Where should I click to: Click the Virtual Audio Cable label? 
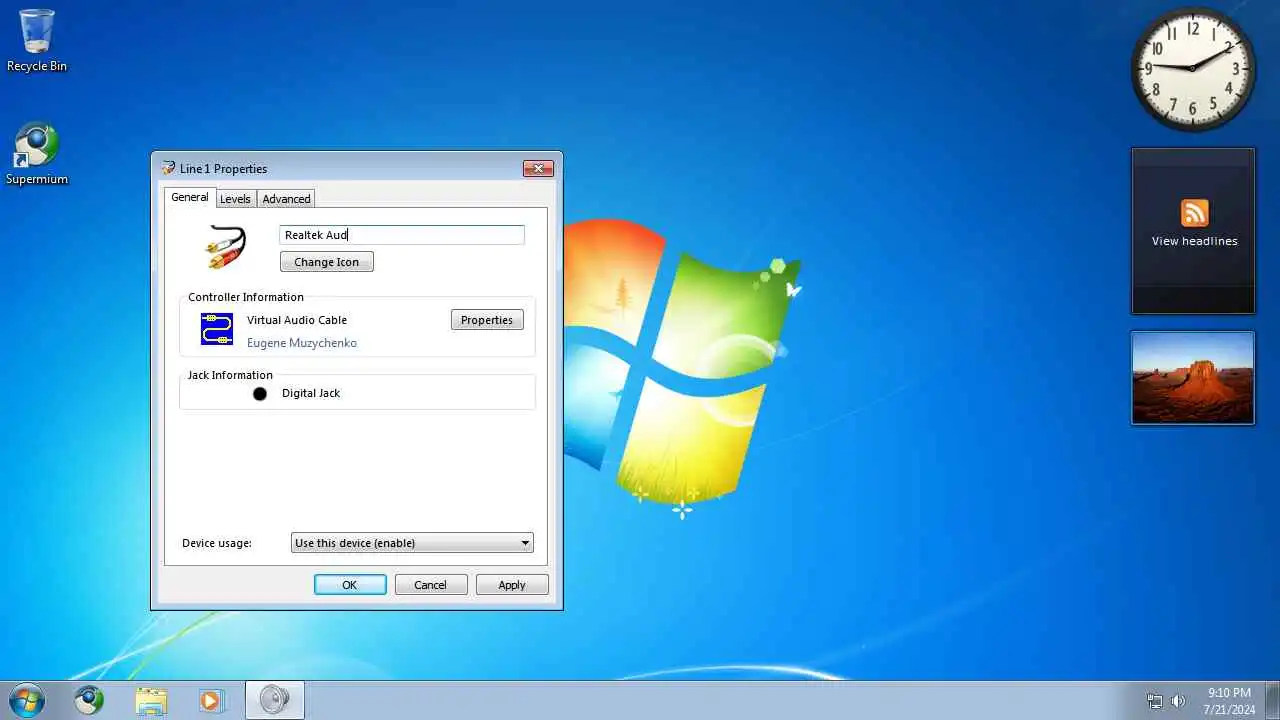coord(297,320)
